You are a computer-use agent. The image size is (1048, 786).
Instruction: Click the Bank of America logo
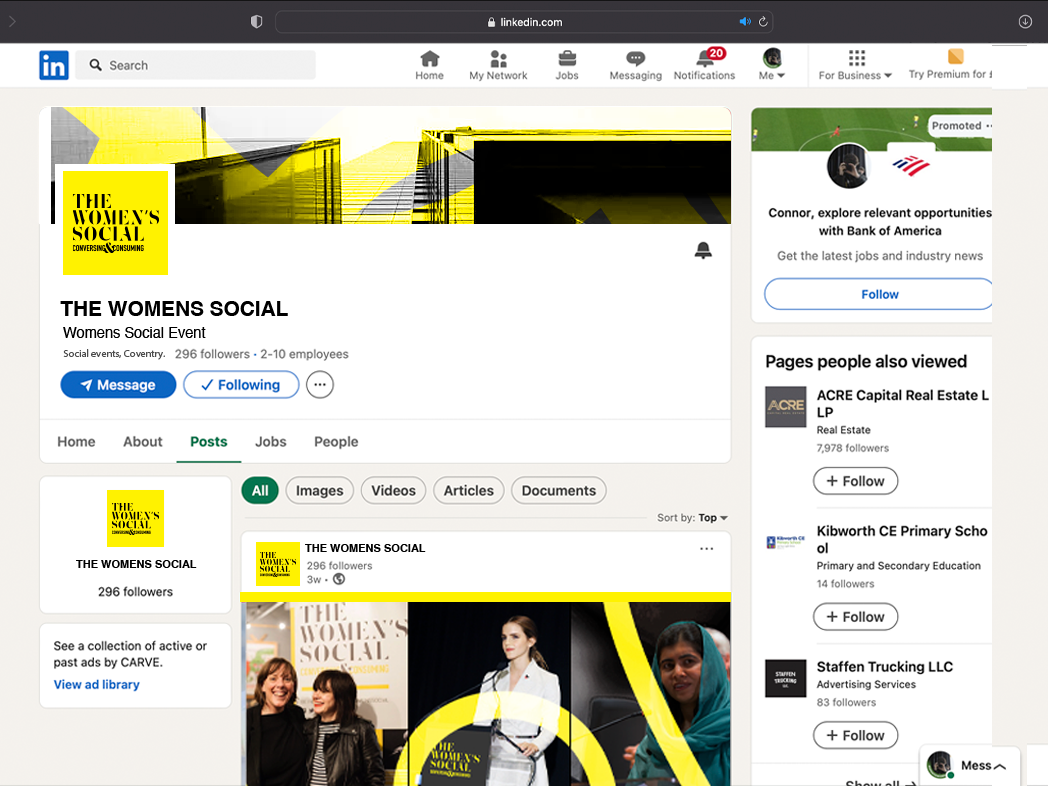910,165
